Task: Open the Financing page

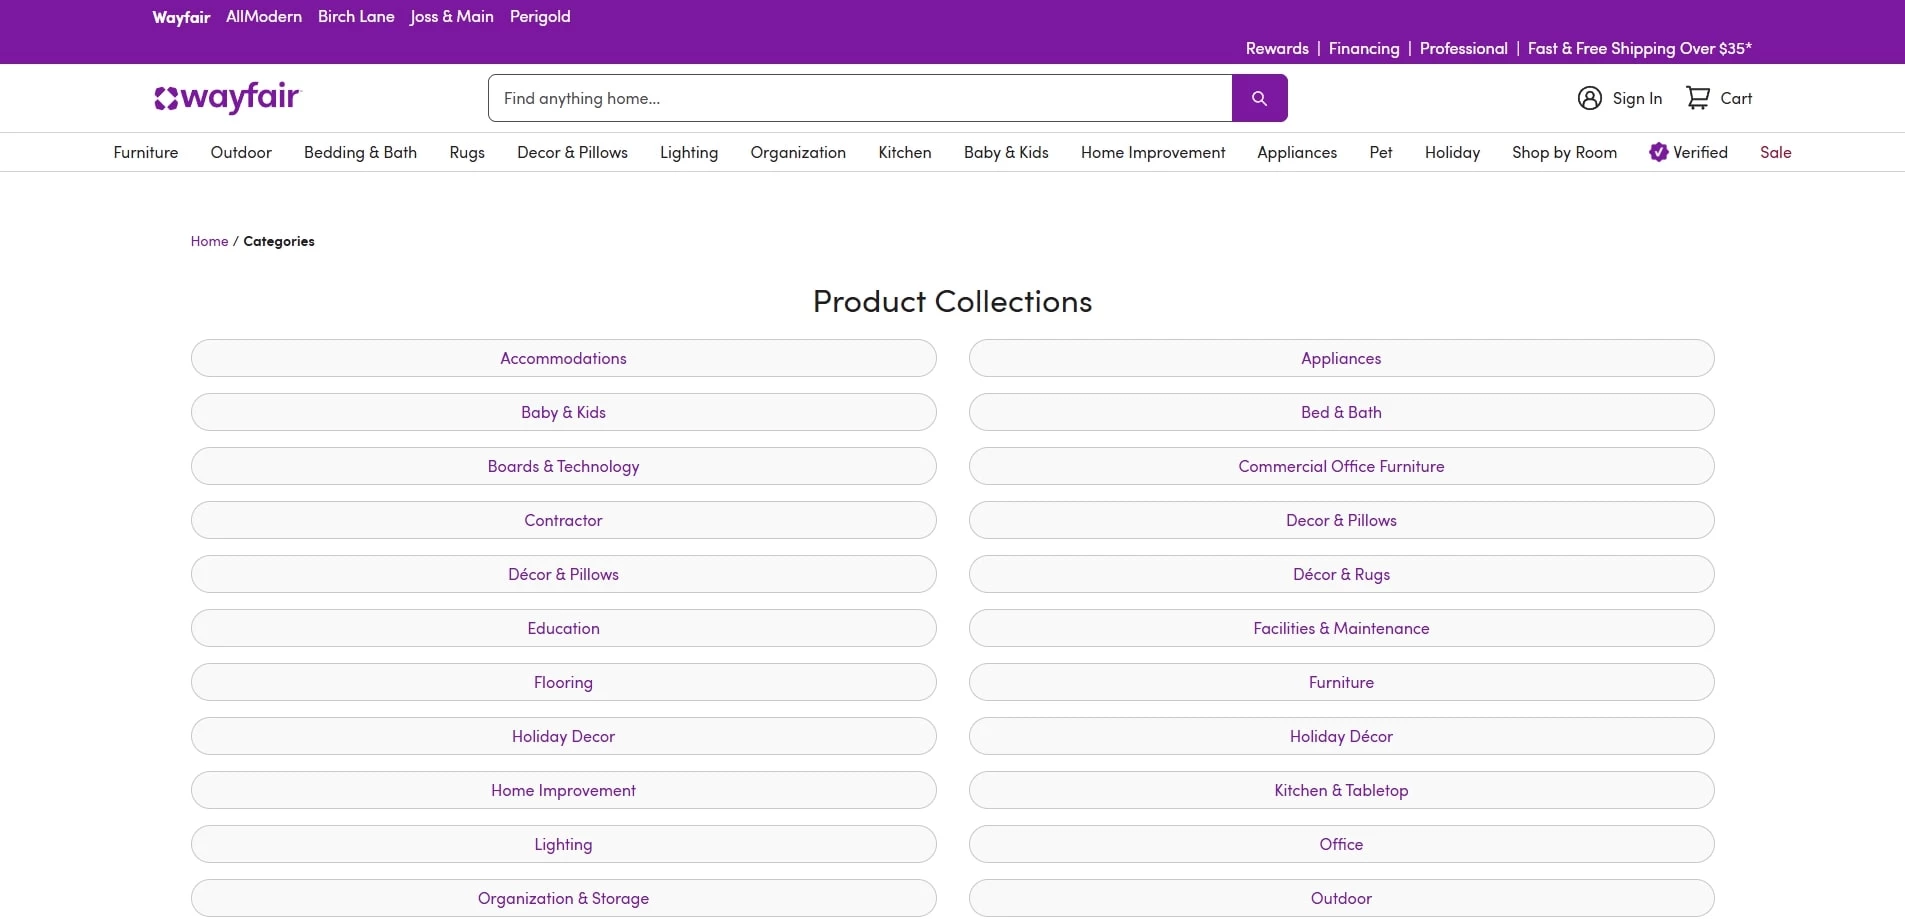Action: point(1363,48)
